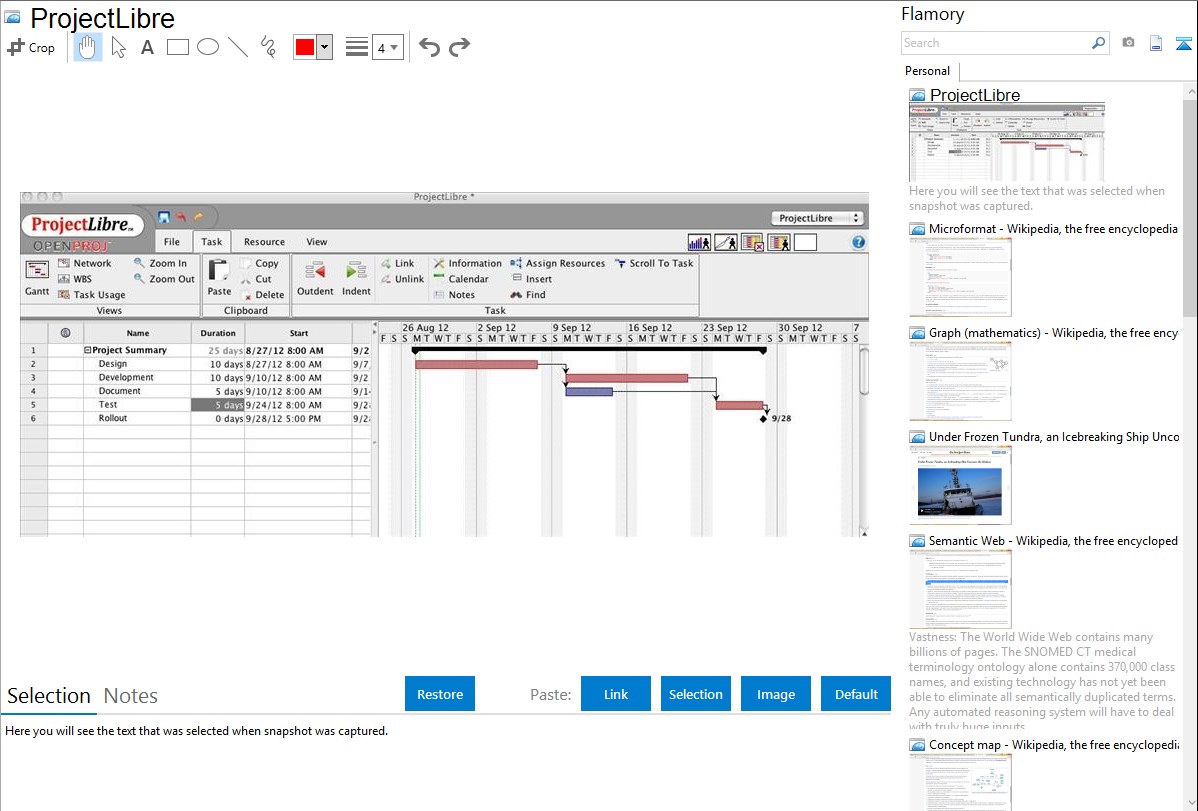The width and height of the screenshot is (1198, 811).
Task: Click the WBS view icon
Action: coord(64,279)
